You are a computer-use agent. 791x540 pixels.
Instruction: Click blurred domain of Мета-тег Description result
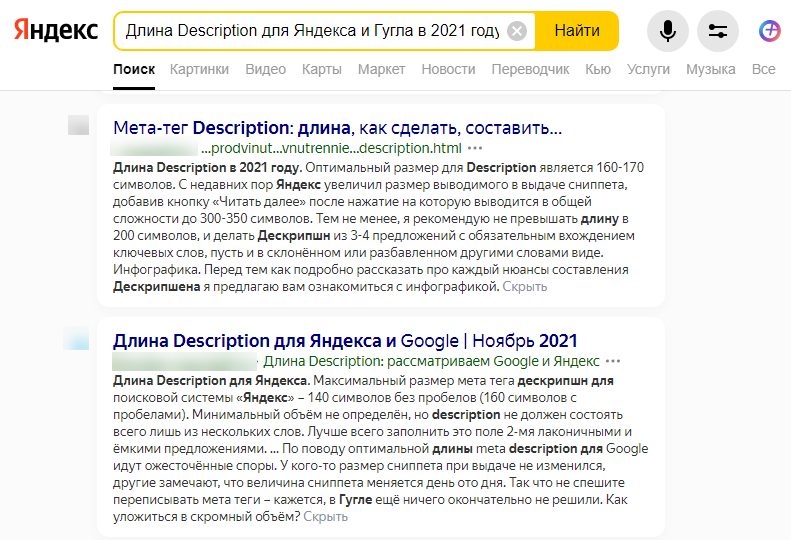[155, 148]
